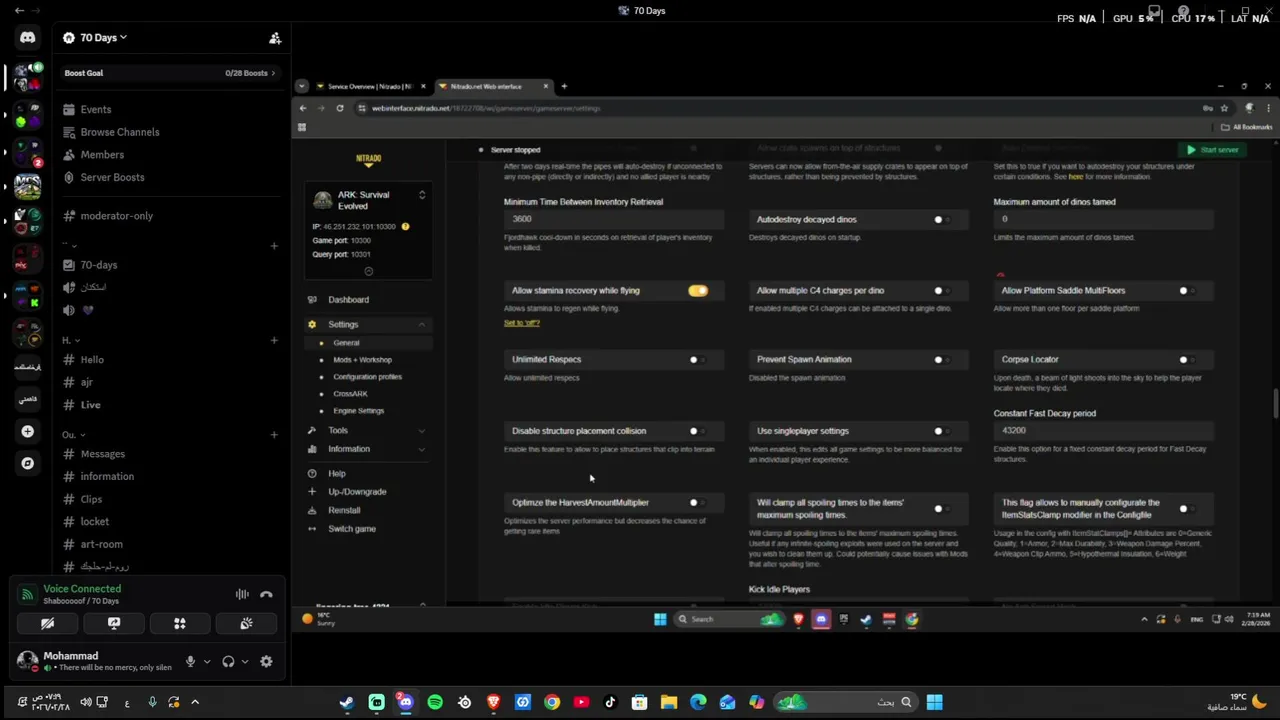Disconnect from voice using the hang-up icon
The height and width of the screenshot is (720, 1280).
pos(266,594)
